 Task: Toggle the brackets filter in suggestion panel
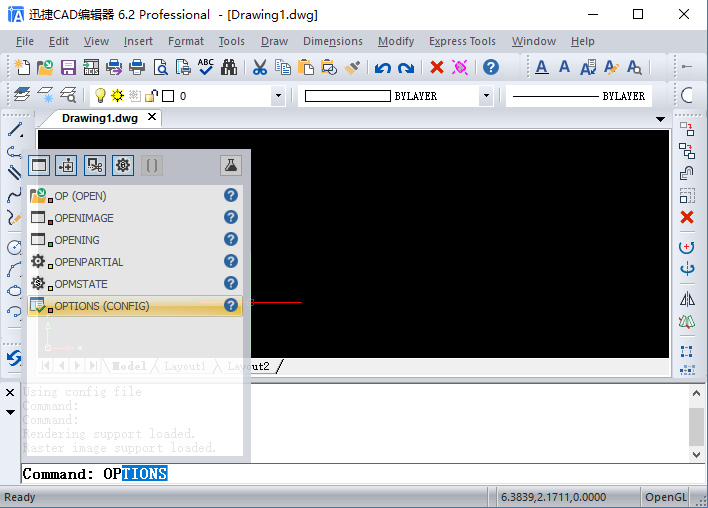[152, 165]
